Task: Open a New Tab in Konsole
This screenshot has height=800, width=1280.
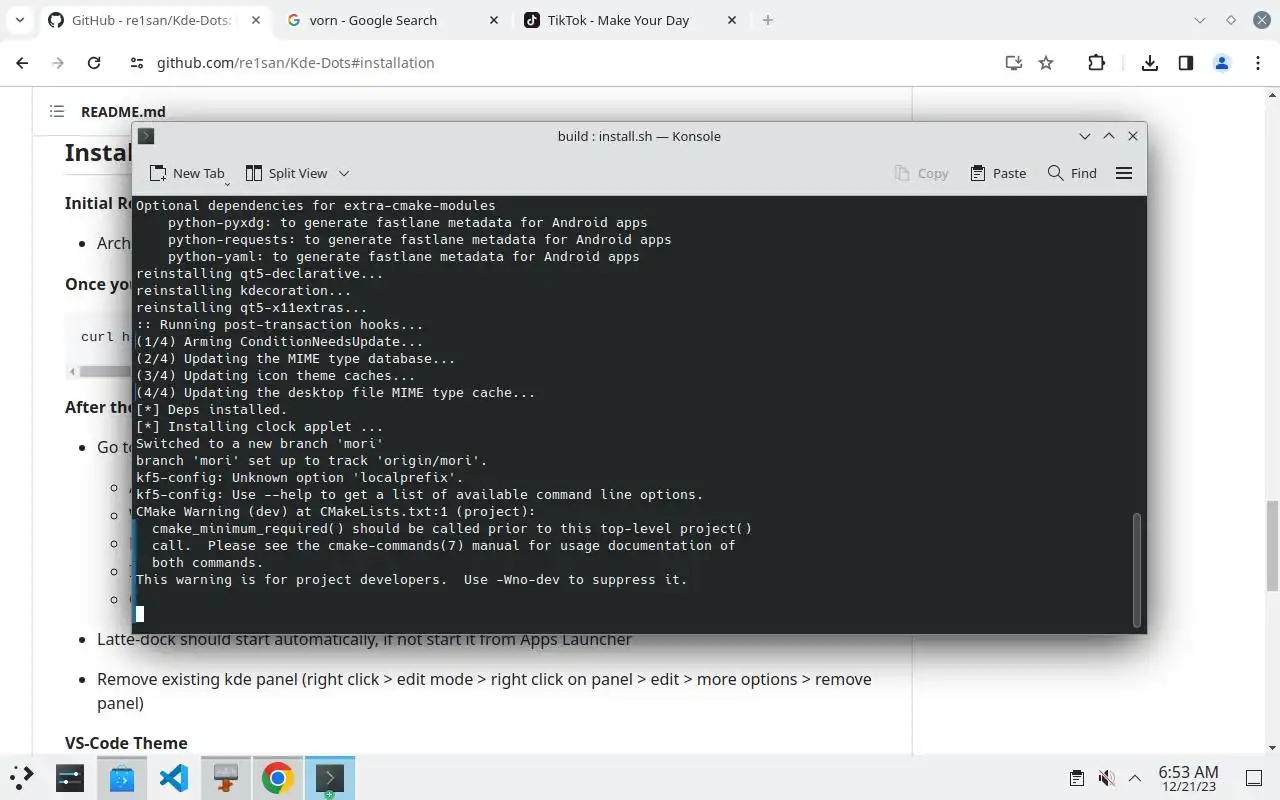Action: (x=187, y=173)
